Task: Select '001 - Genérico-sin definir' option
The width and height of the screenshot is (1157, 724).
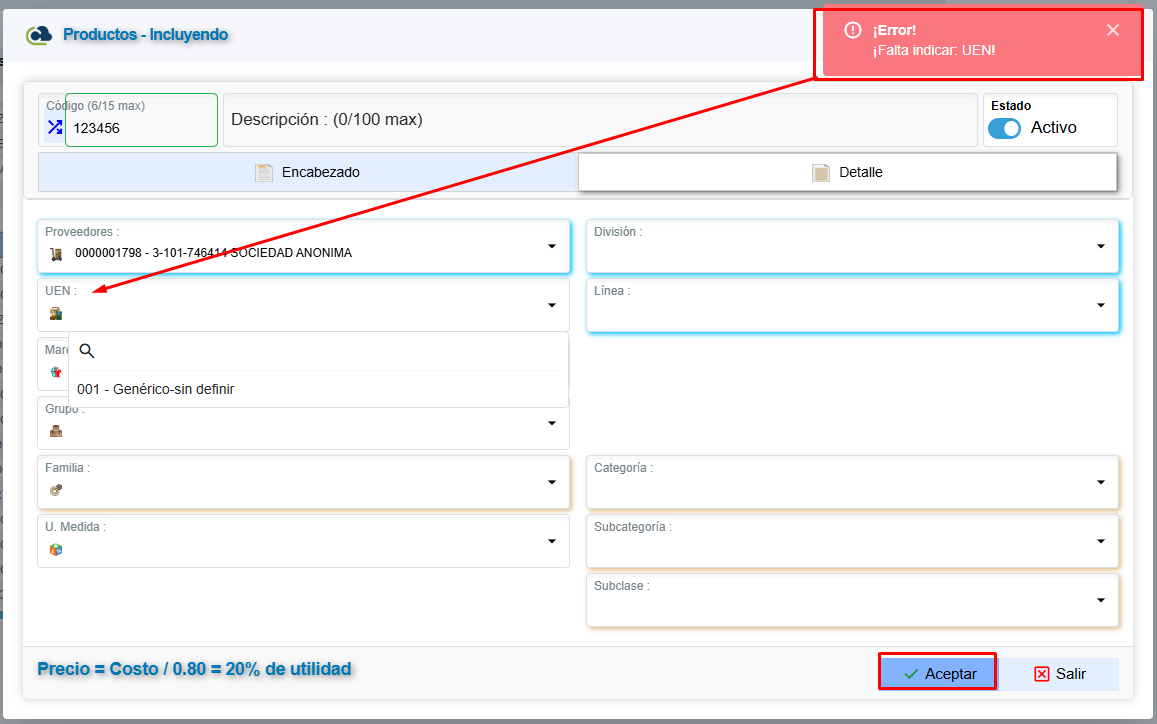Action: (318, 389)
